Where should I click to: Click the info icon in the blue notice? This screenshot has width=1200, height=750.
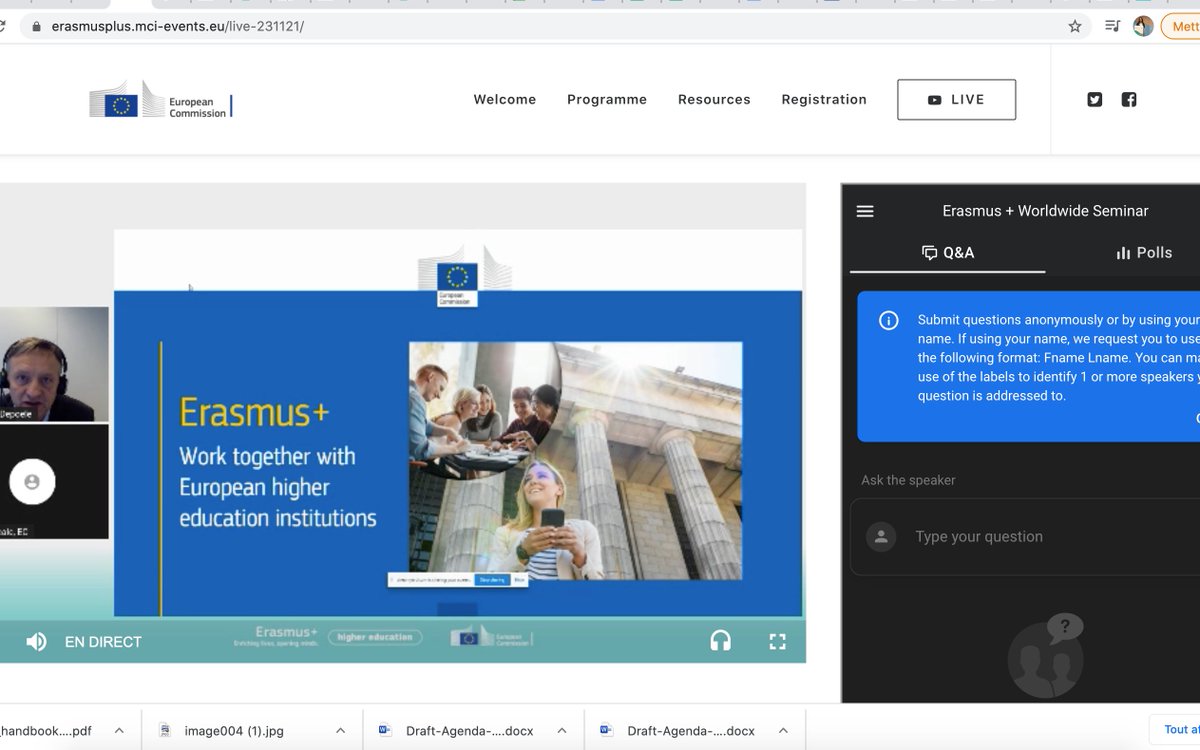click(x=888, y=321)
